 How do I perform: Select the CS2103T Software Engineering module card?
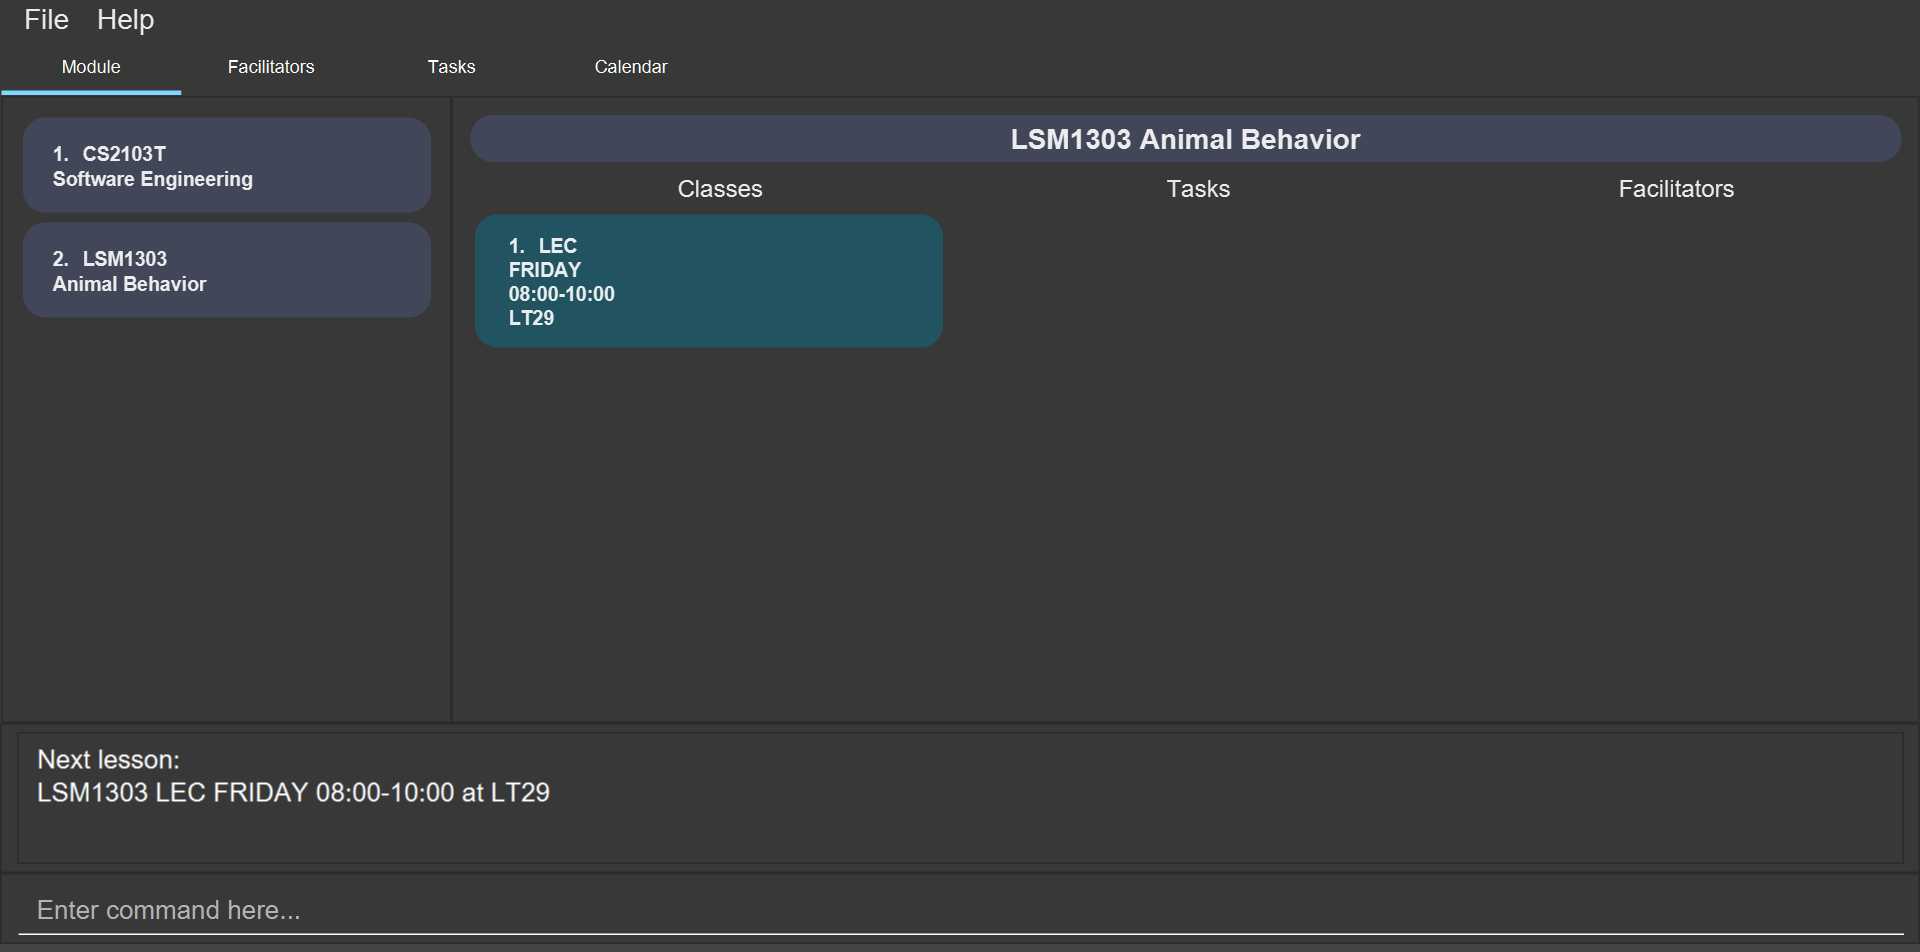pyautogui.click(x=227, y=165)
